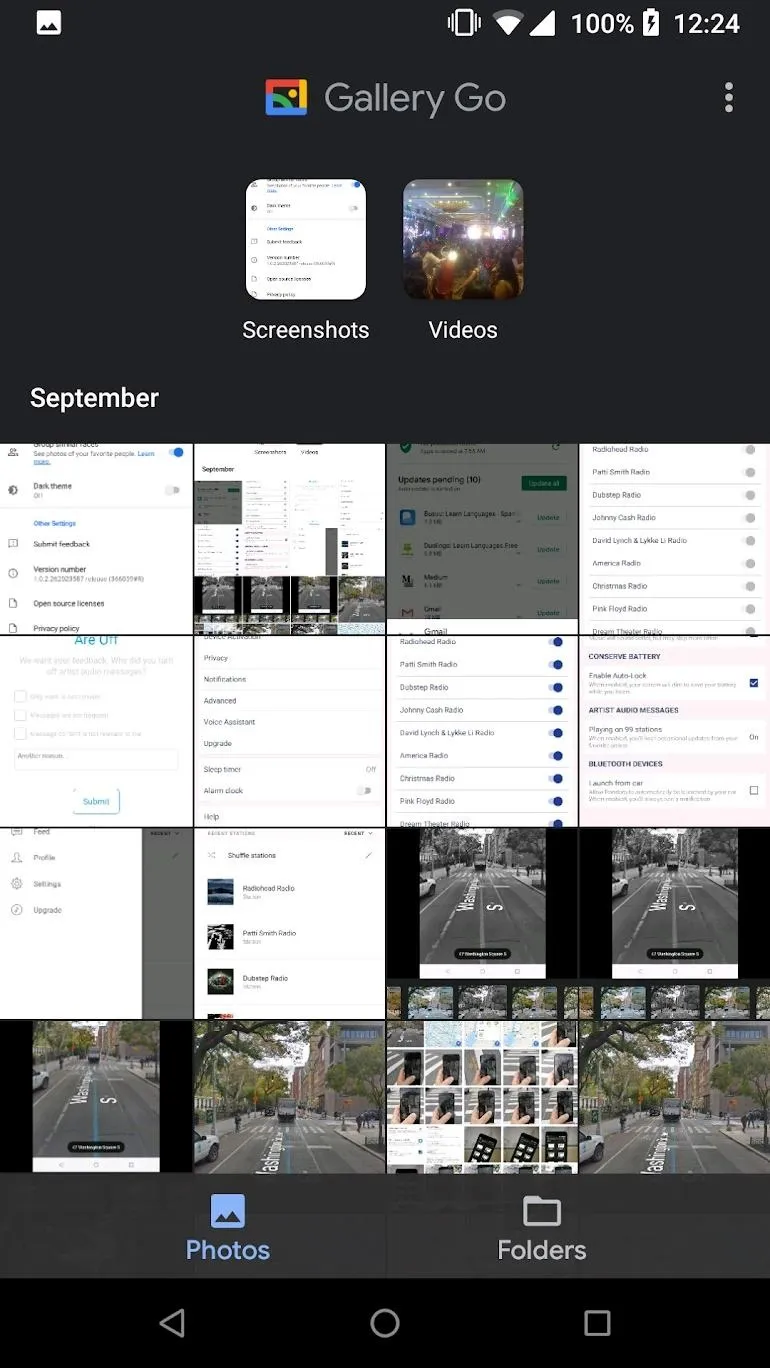
Task: Tap the Wi-Fi icon in status bar
Action: [509, 23]
